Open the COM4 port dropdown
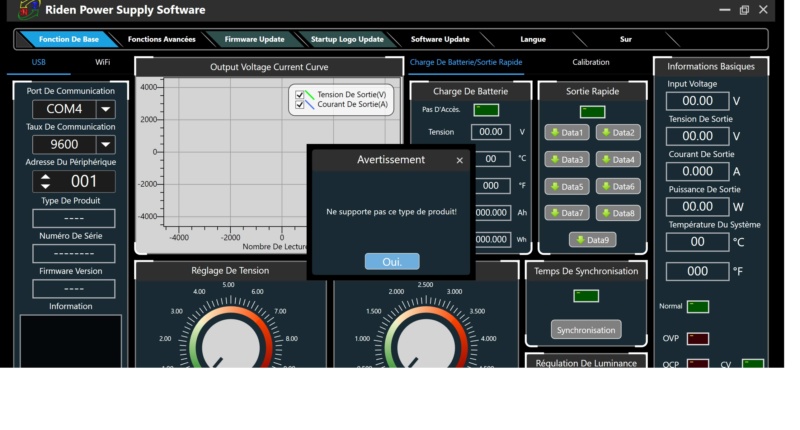Image resolution: width=800 pixels, height=430 pixels. pyautogui.click(x=106, y=109)
